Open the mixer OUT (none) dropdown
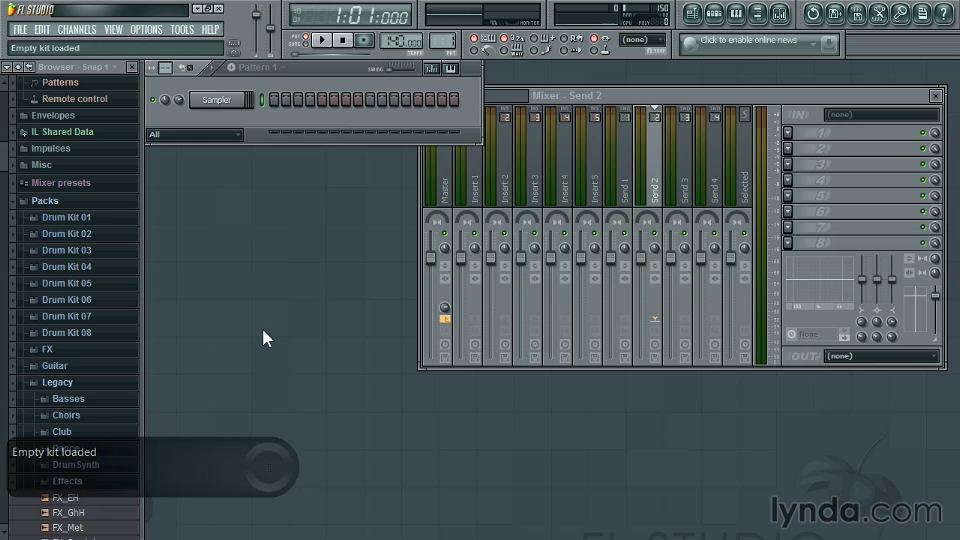 [881, 356]
